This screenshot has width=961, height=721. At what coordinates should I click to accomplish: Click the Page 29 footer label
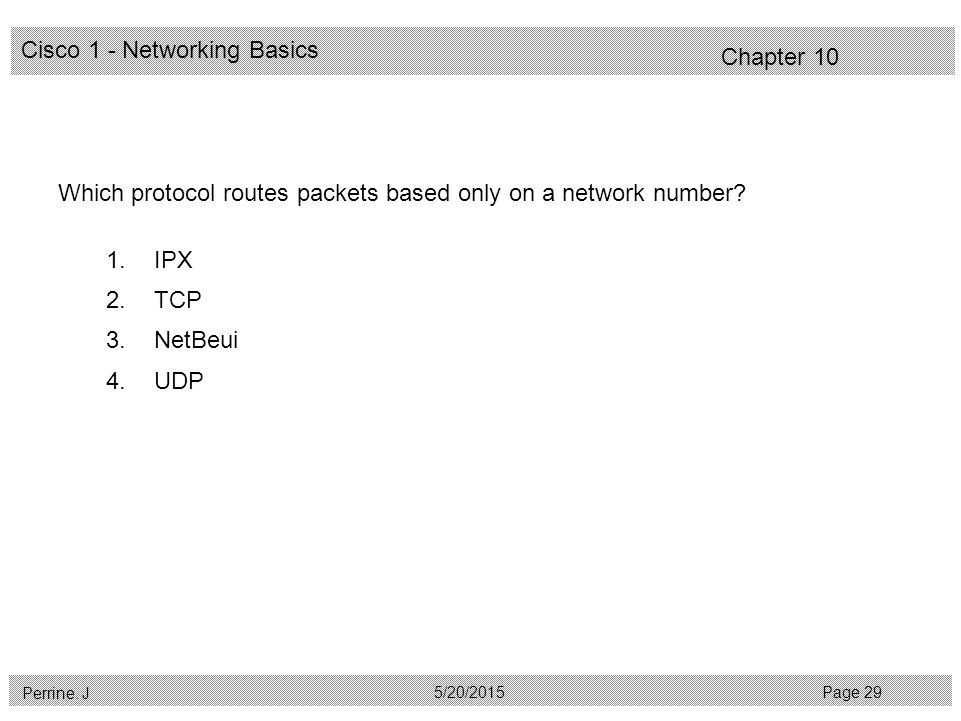click(x=852, y=692)
